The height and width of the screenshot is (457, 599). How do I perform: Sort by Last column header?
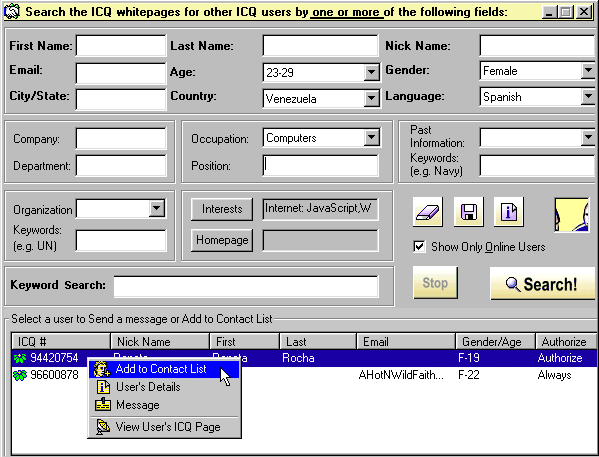pos(318,341)
